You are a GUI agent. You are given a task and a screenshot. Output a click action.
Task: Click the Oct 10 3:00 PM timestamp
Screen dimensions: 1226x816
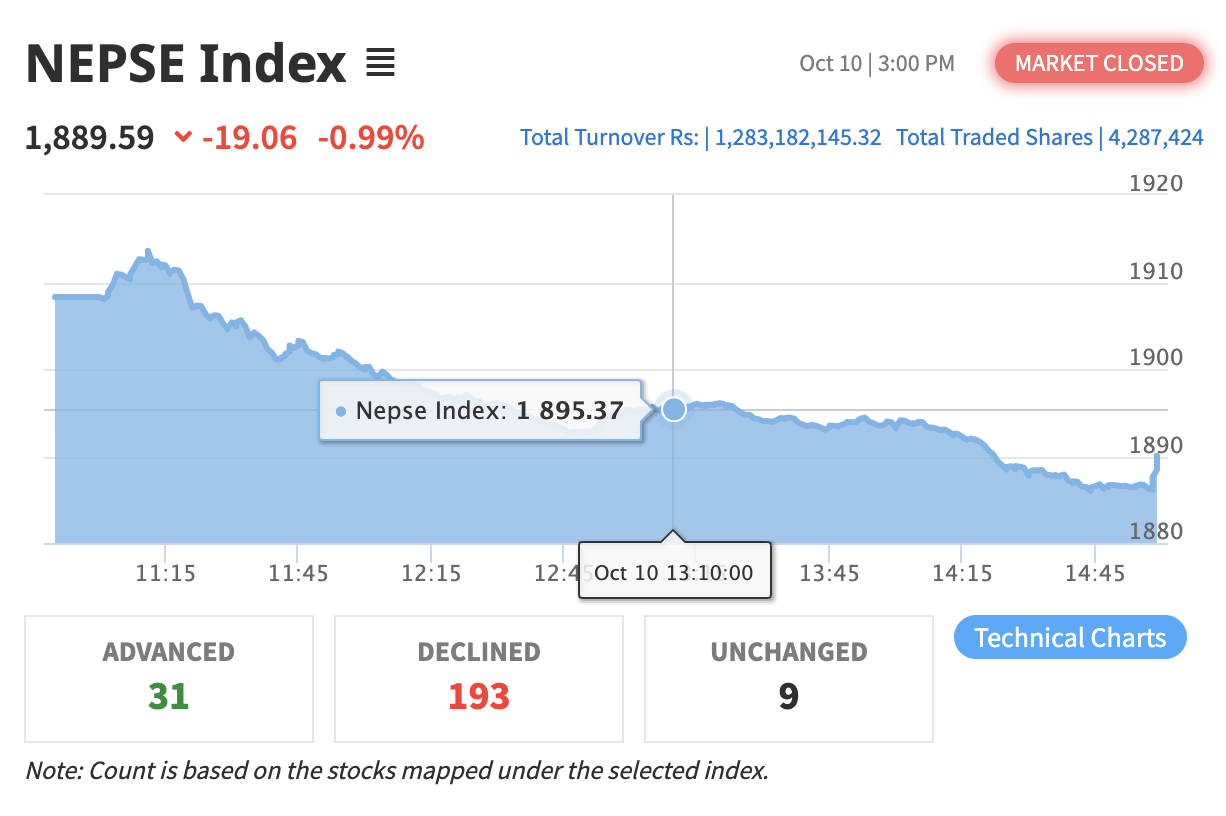click(x=877, y=64)
